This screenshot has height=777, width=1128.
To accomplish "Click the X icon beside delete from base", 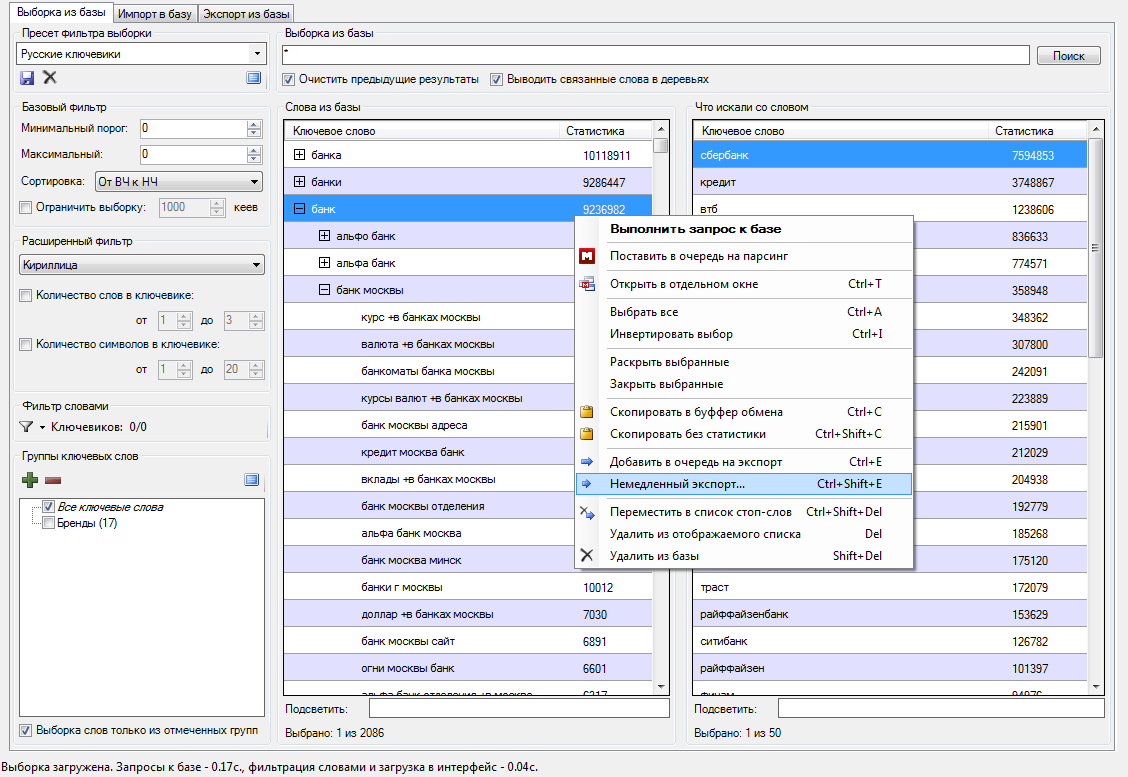I will tap(587, 555).
